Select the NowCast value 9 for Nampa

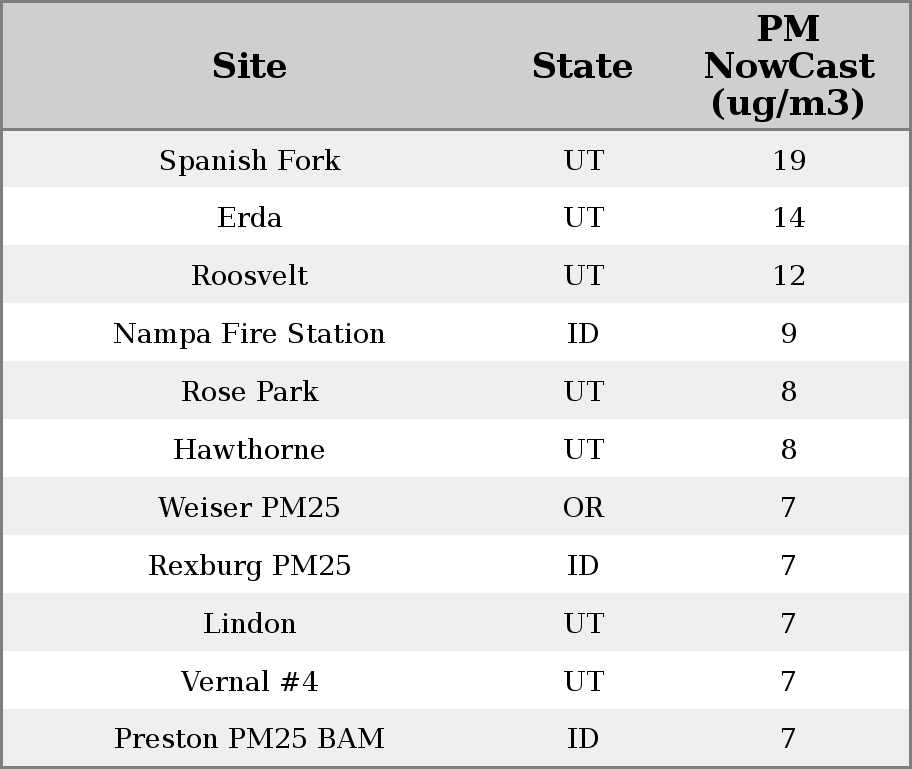[789, 334]
